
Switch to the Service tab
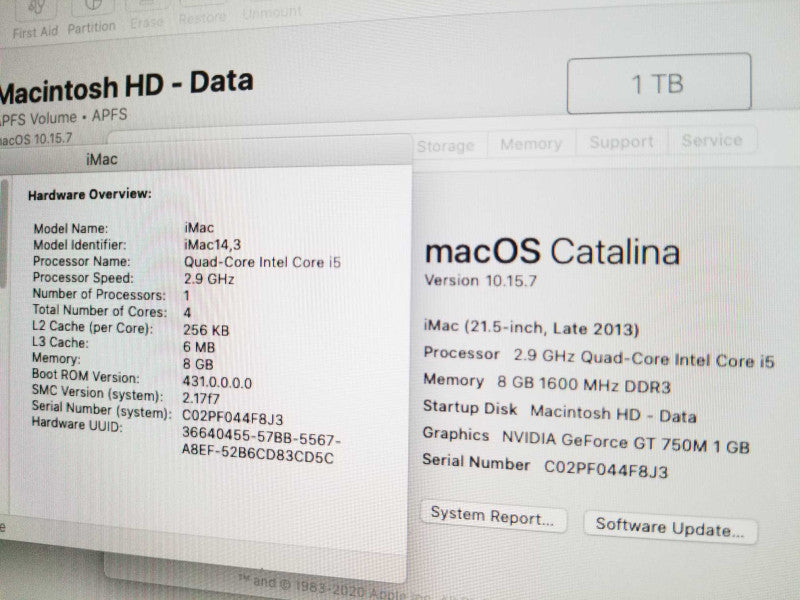point(712,140)
